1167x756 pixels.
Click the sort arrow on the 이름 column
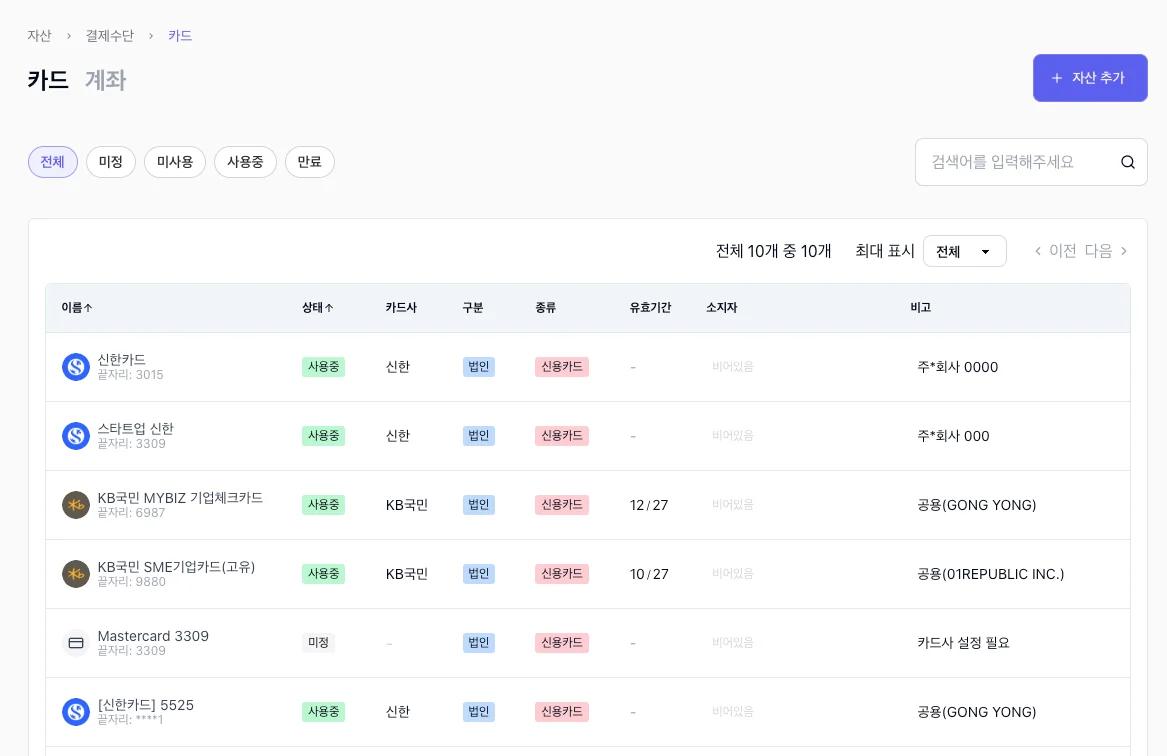click(x=89, y=307)
